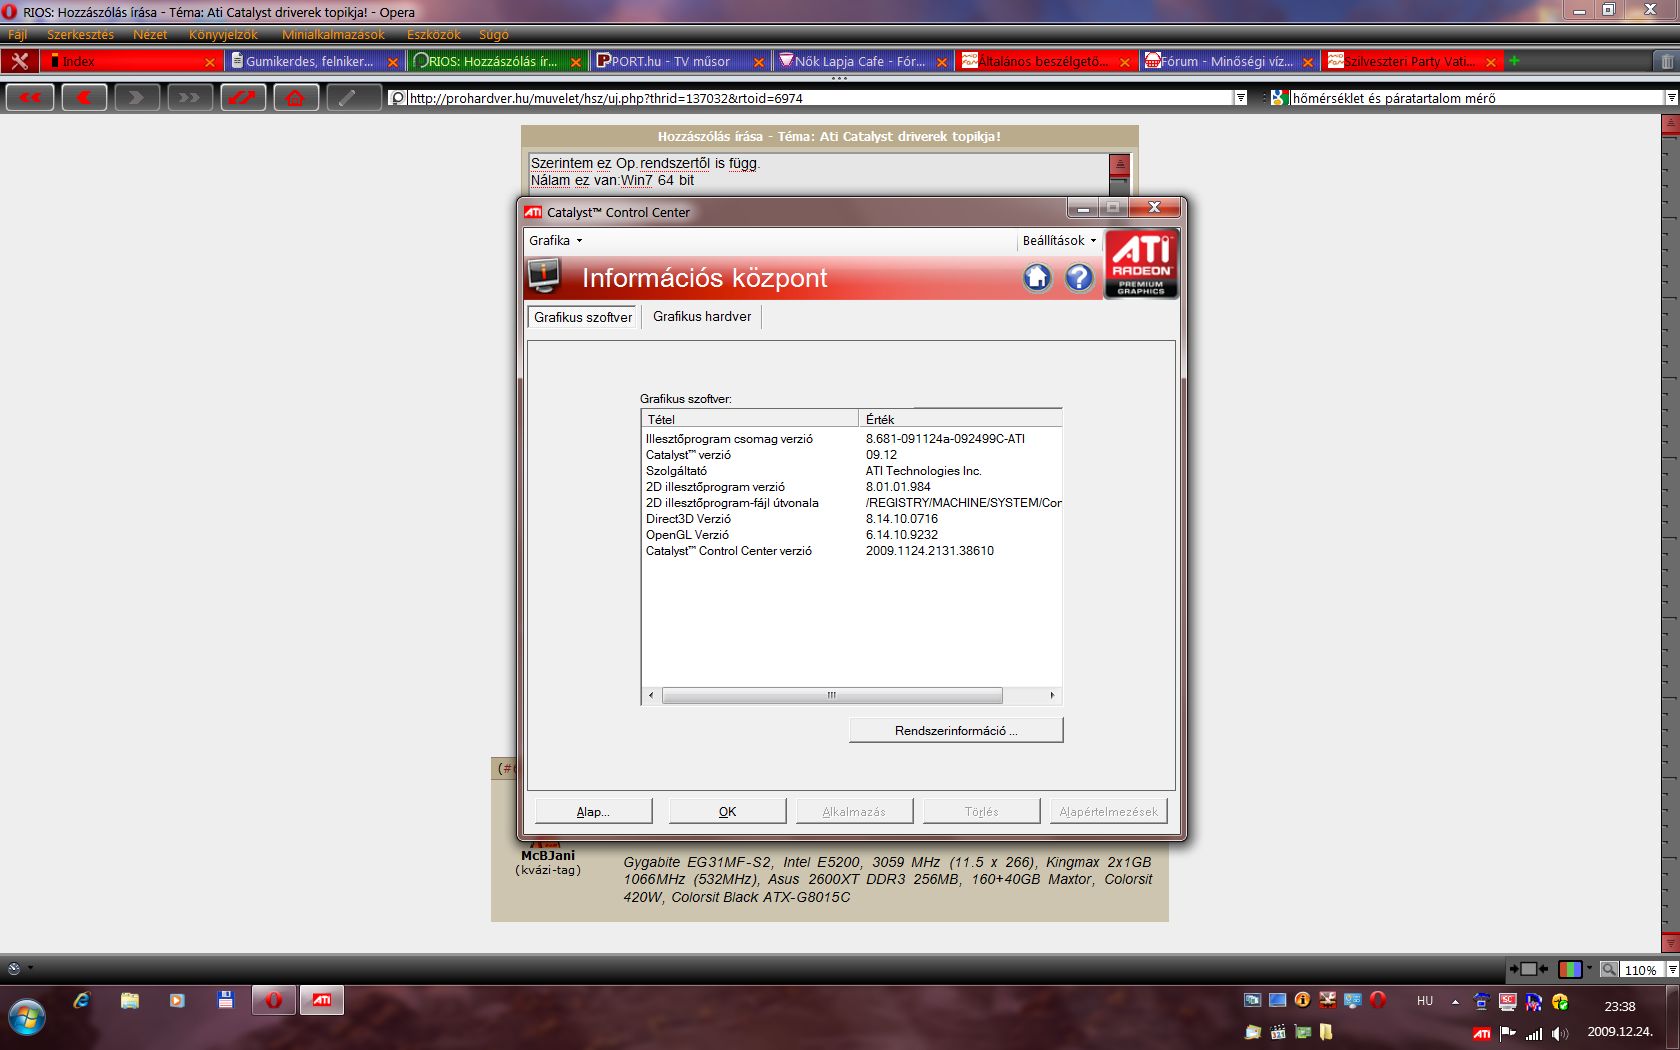Screen dimensions: 1680x1050
Task: Click the list's right scroll arrow
Action: [x=1052, y=695]
